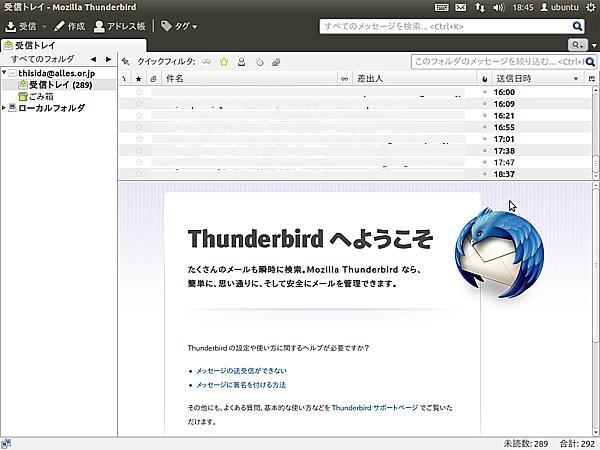Screen dimensions: 600x450
Task: Mark junk dot for 16:09 message
Action: pos(485,104)
